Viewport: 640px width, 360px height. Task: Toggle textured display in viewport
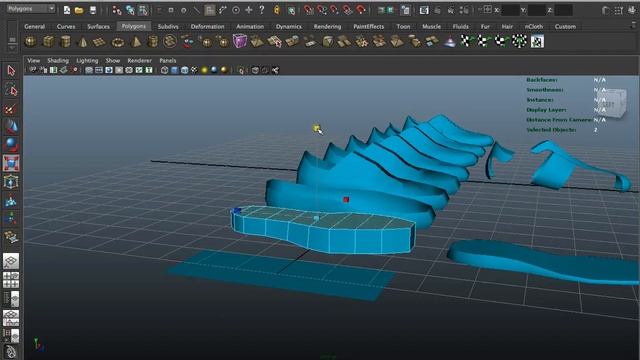click(194, 70)
